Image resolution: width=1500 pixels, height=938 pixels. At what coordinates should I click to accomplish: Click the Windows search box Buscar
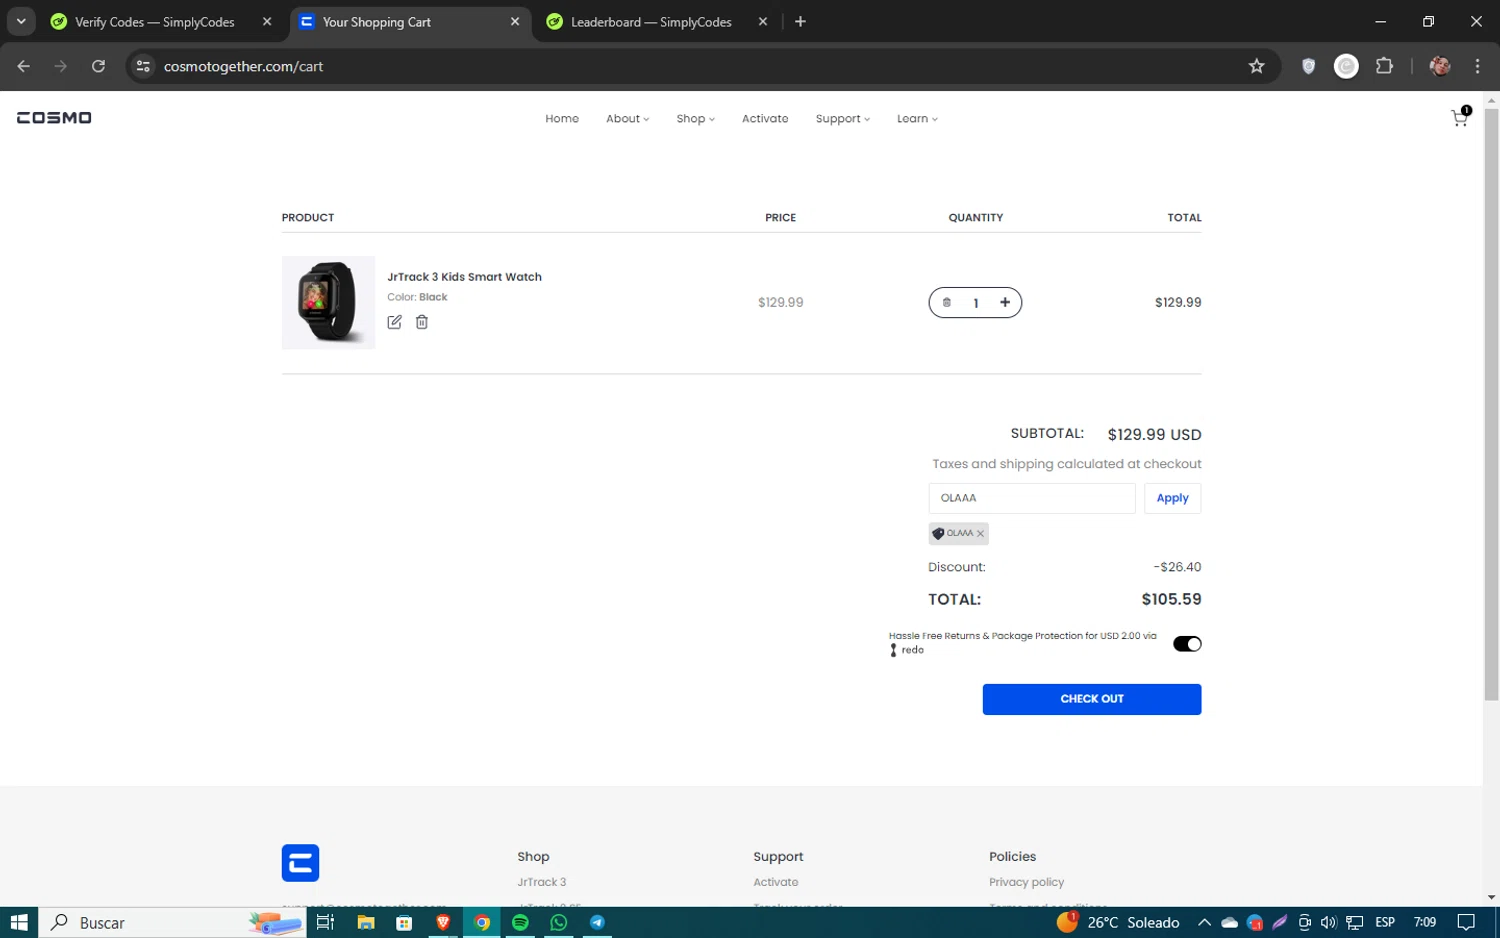(x=172, y=922)
